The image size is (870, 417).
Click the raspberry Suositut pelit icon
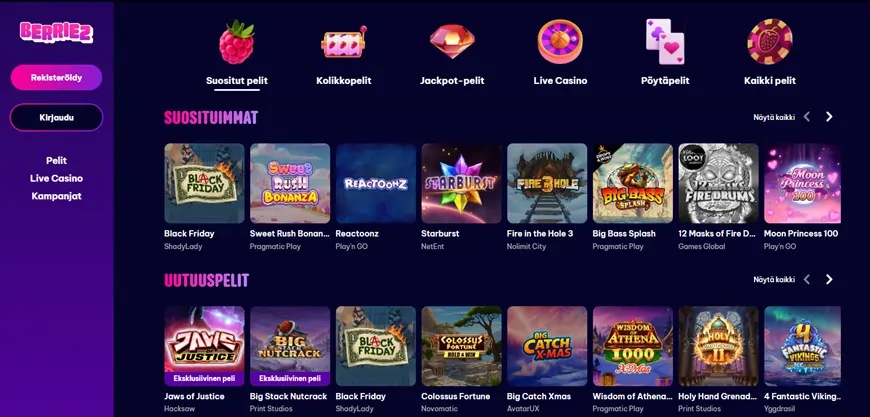[236, 42]
